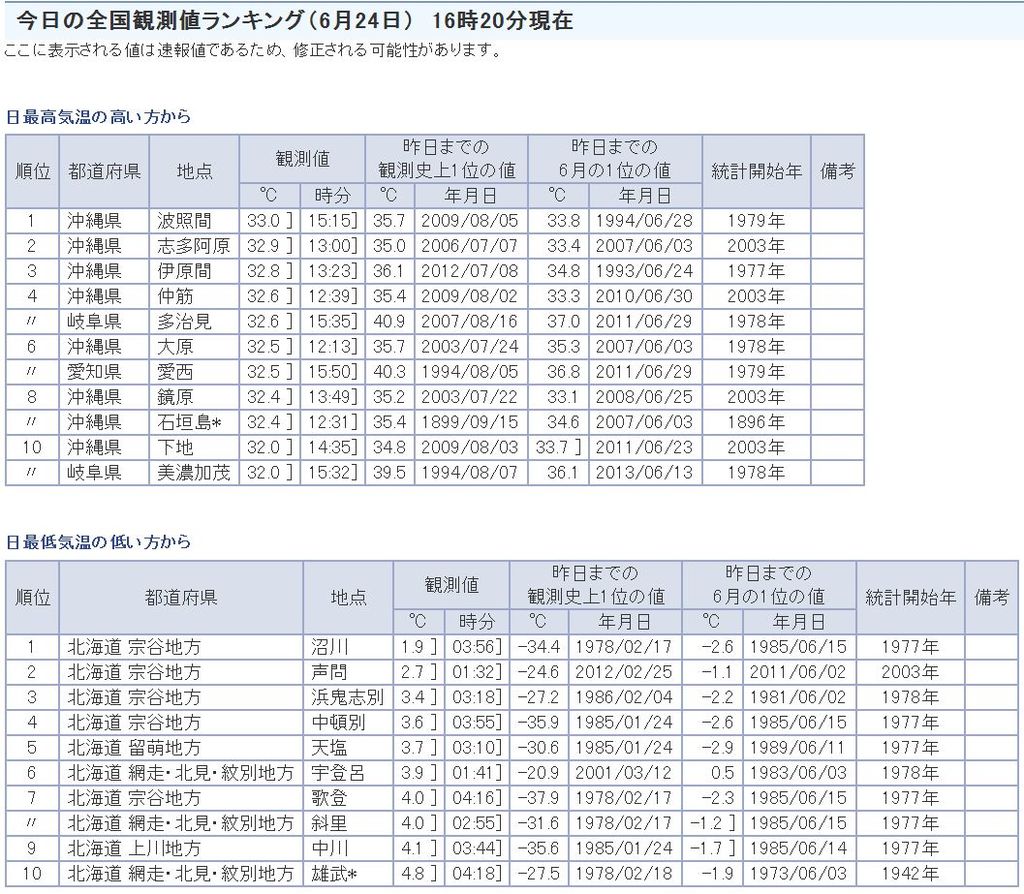This screenshot has height=894, width=1024.
Task: Click 統計開始年 header in high-temperature table
Action: [x=756, y=171]
